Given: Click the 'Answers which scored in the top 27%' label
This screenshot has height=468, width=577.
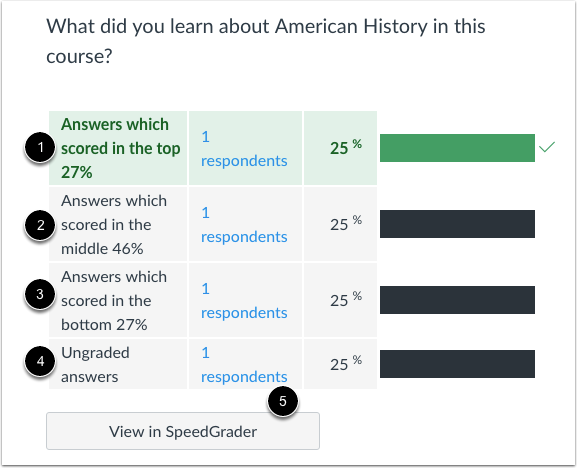Looking at the screenshot, I should pyautogui.click(x=120, y=148).
